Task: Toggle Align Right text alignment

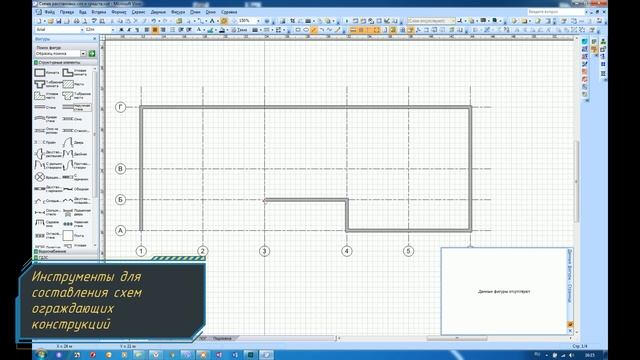Action: pos(163,29)
